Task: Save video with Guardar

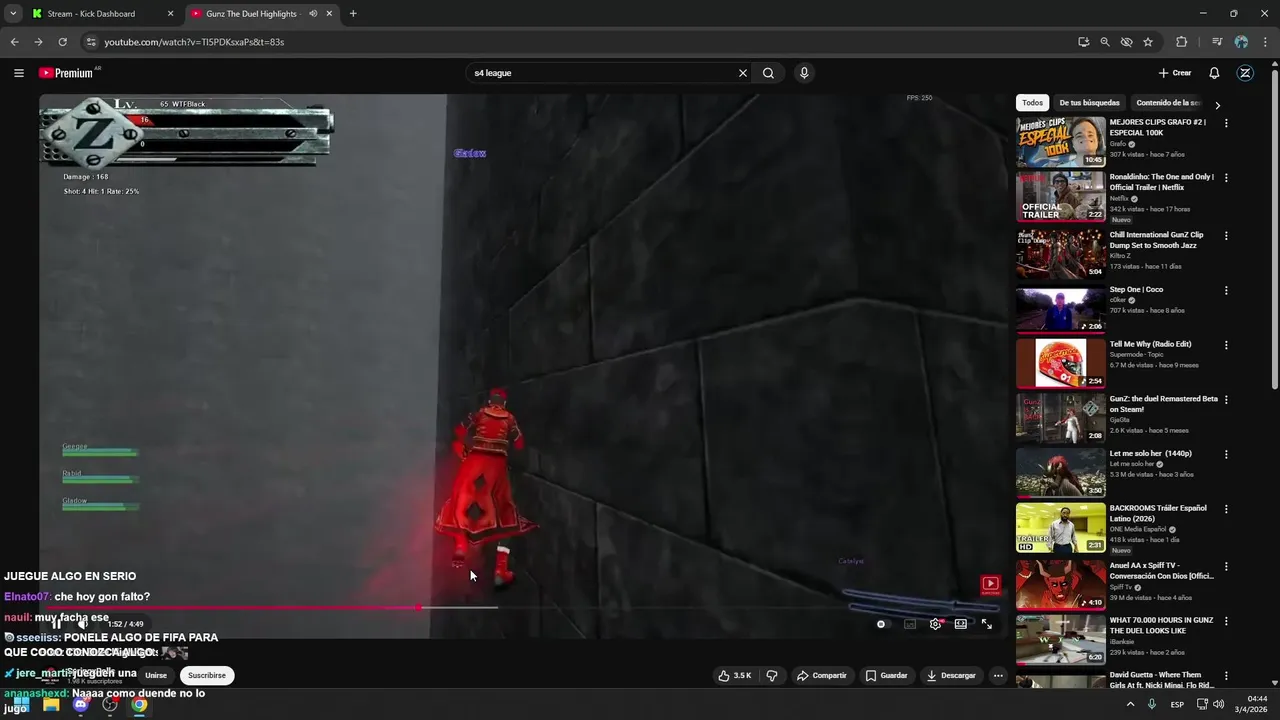Action: [886, 675]
